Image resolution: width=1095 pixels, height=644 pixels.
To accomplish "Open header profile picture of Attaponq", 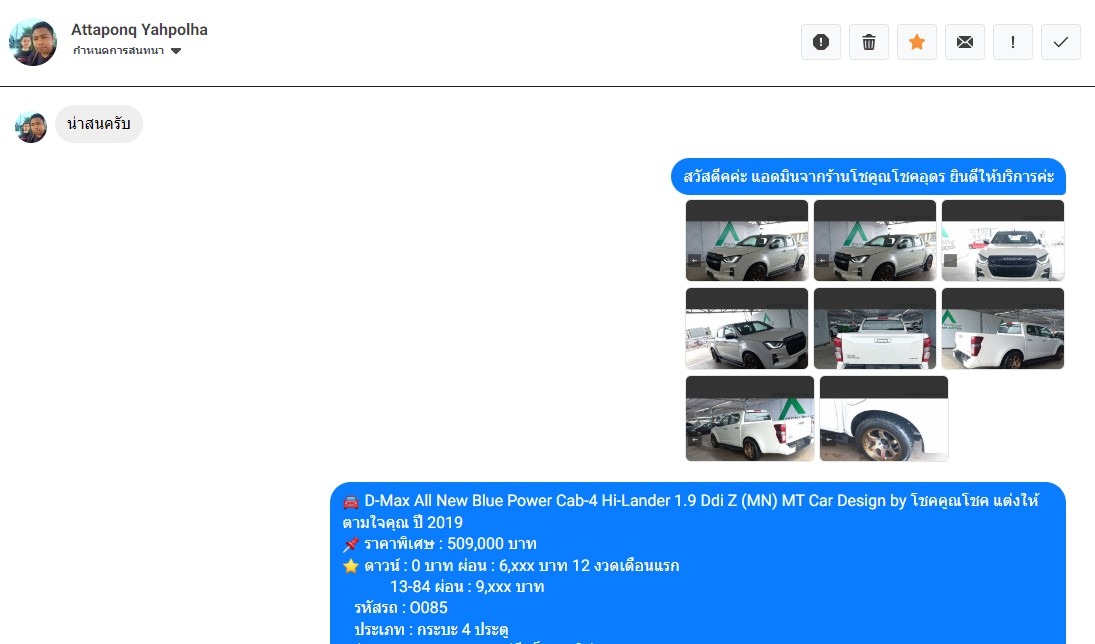I will (33, 42).
